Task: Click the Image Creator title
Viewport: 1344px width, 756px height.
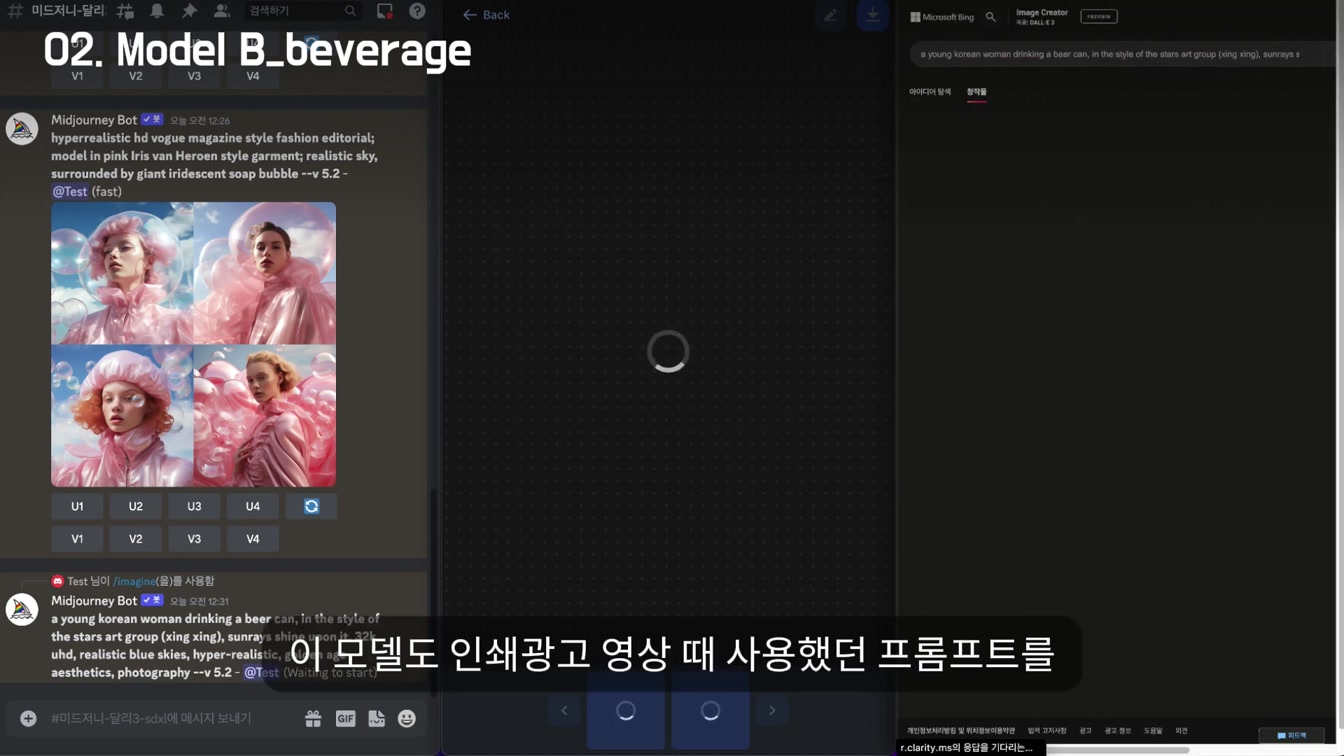Action: [x=1042, y=13]
